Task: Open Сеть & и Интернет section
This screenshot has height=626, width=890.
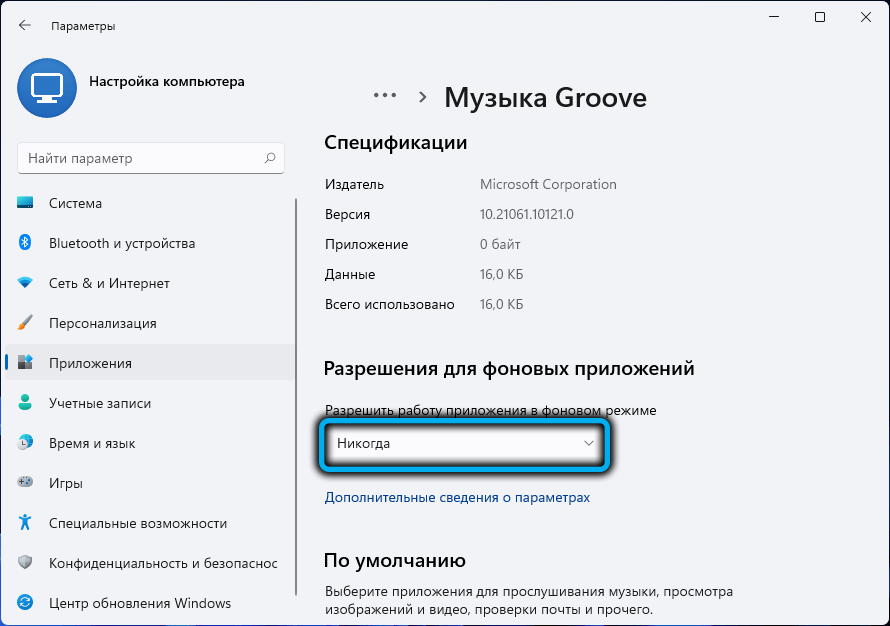Action: point(150,283)
